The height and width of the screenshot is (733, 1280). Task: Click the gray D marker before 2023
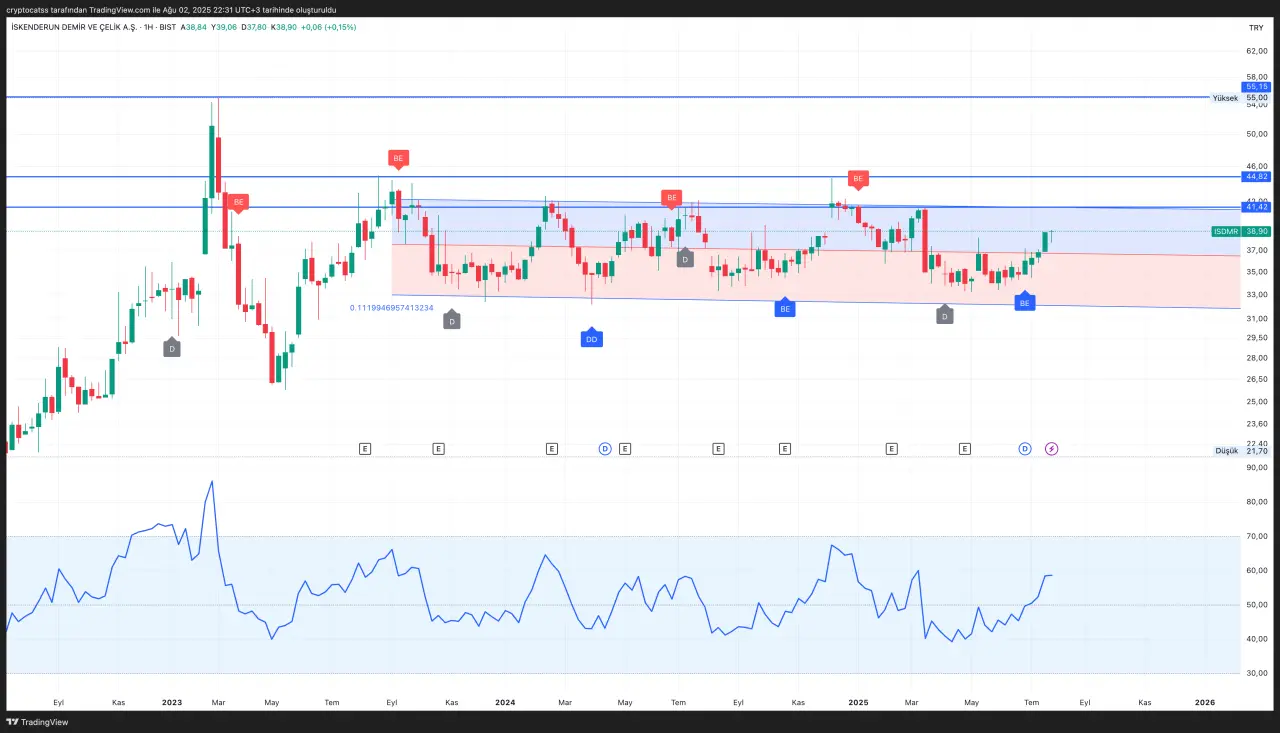tap(172, 348)
